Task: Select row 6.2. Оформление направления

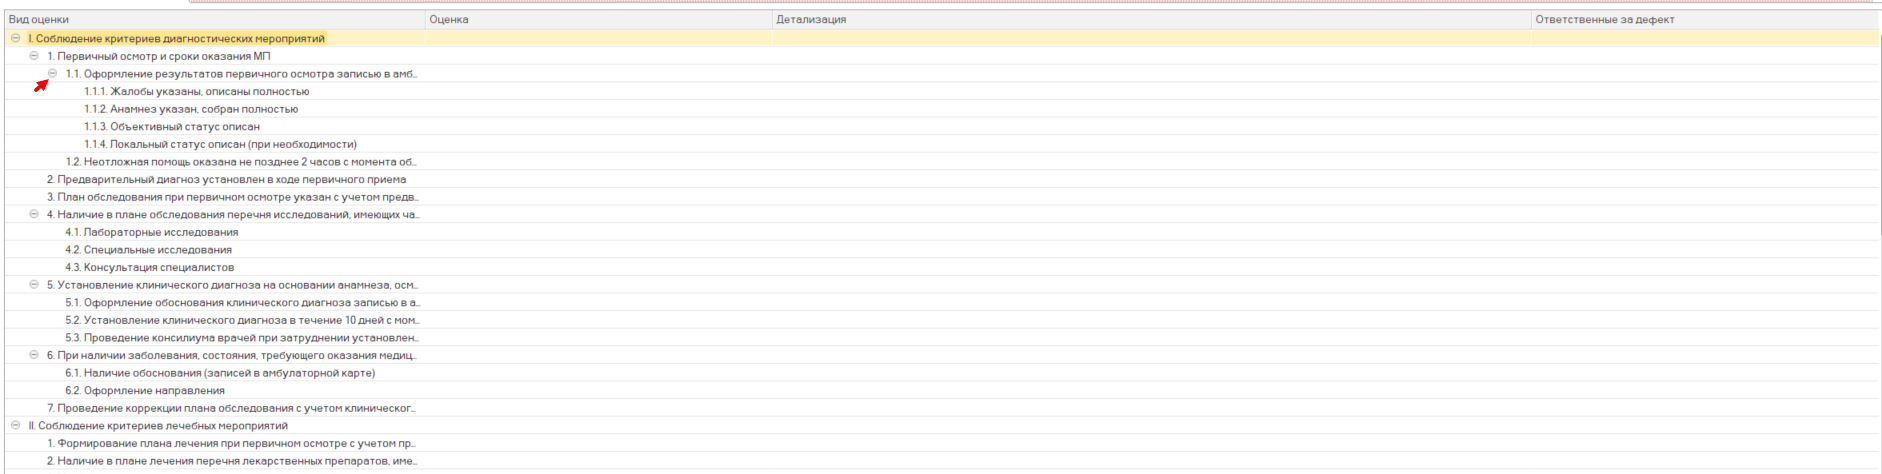Action: (x=144, y=391)
